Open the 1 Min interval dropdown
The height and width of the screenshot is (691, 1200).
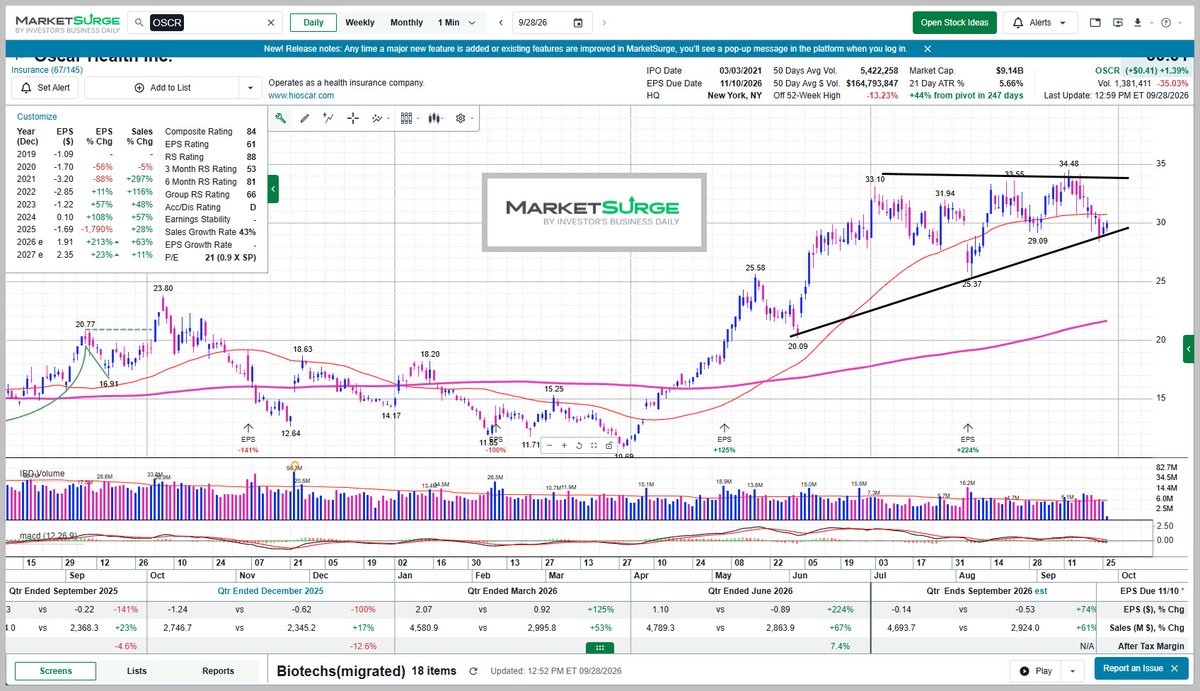pos(457,23)
